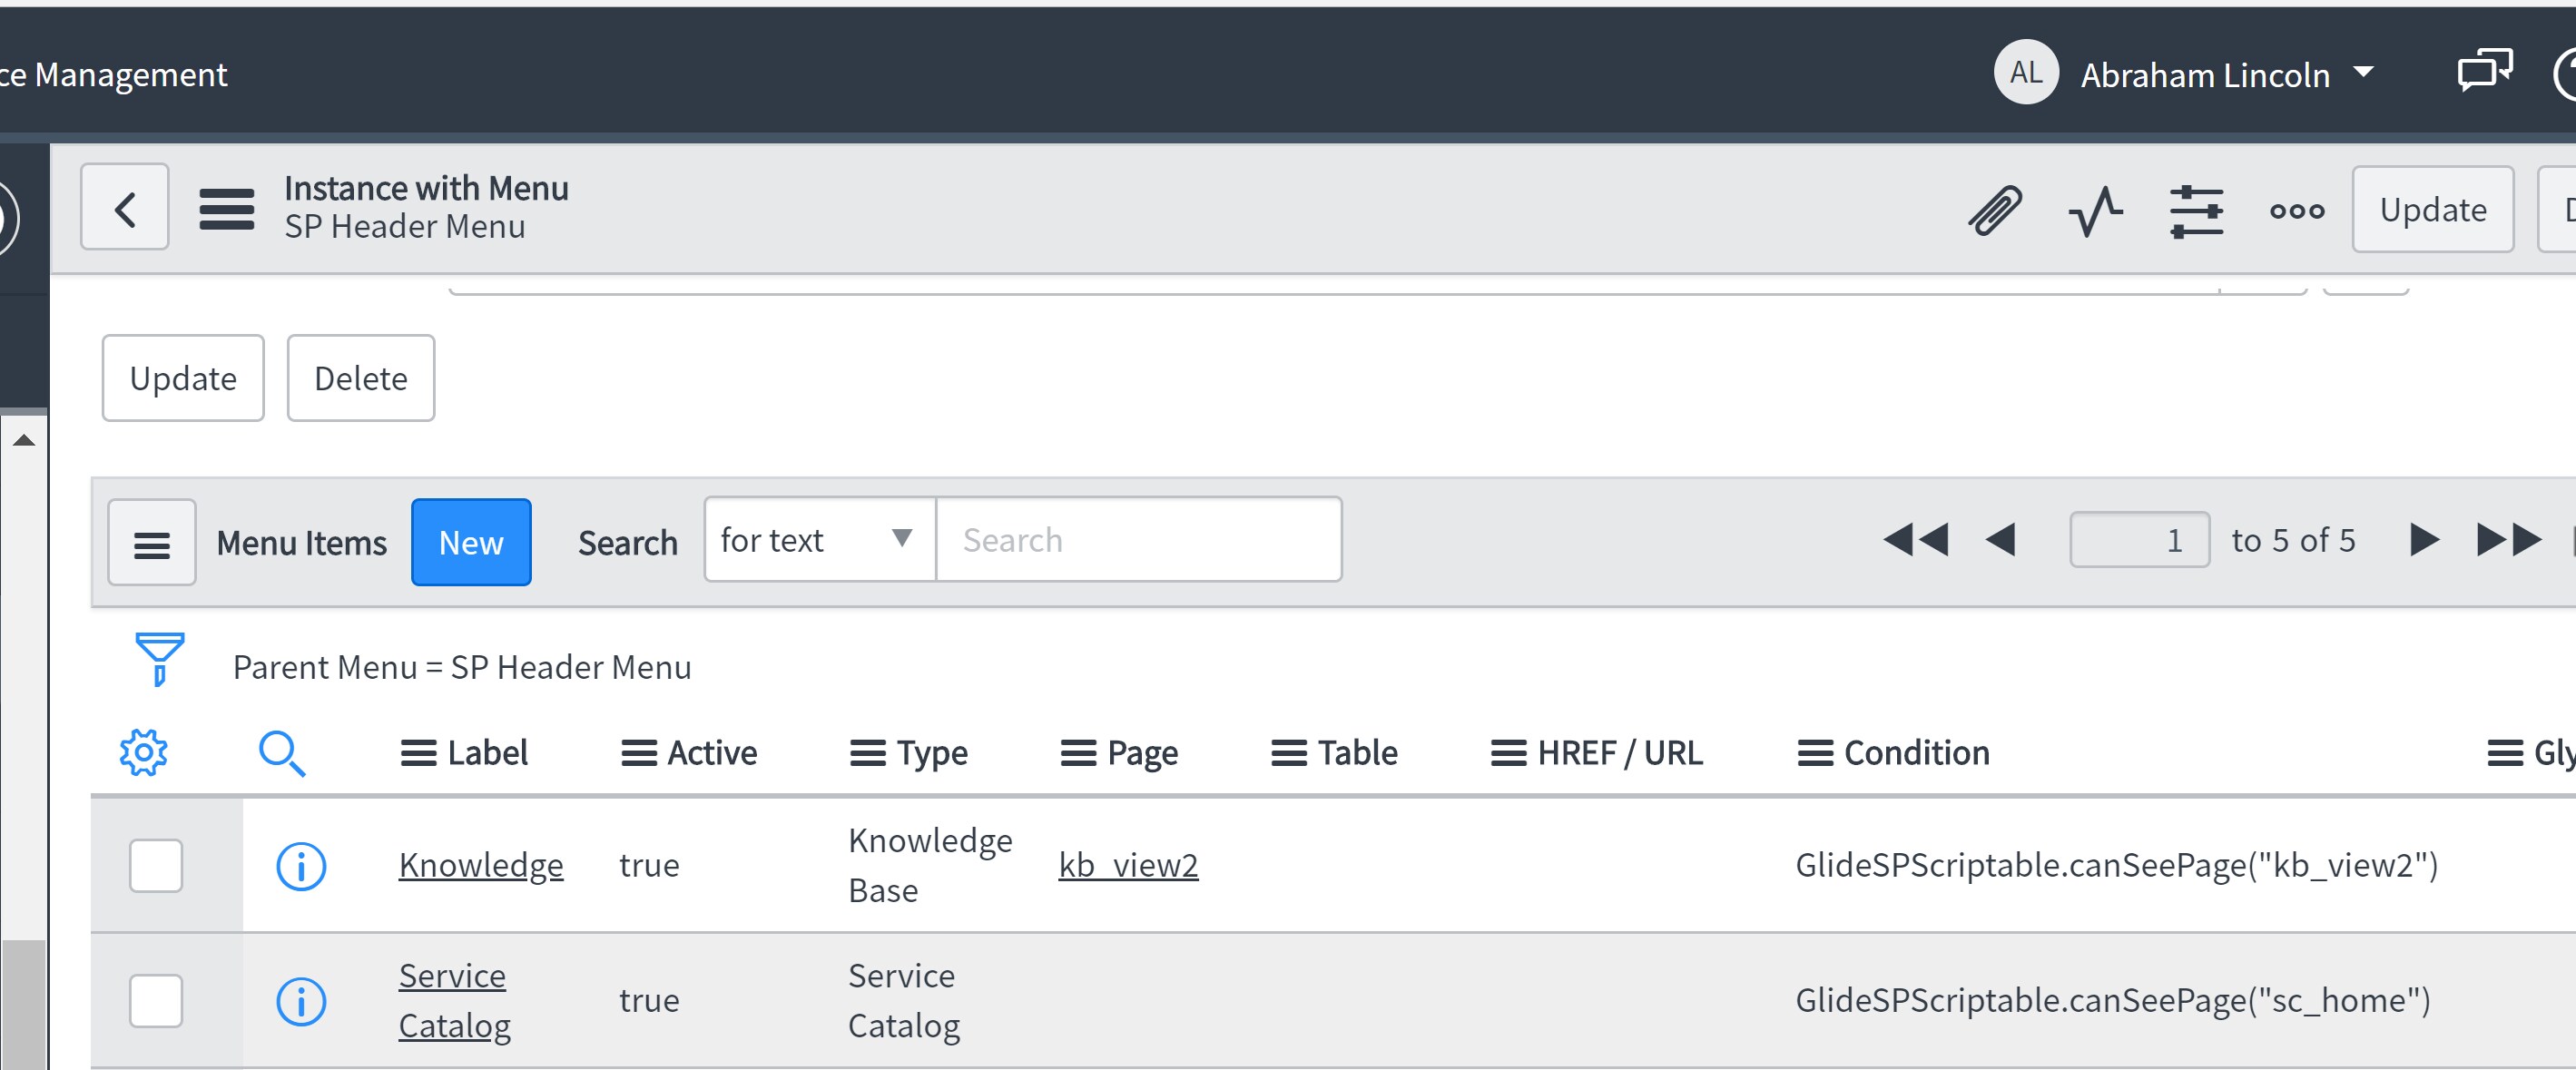
Task: Open the Type column options menu
Action: 868,753
